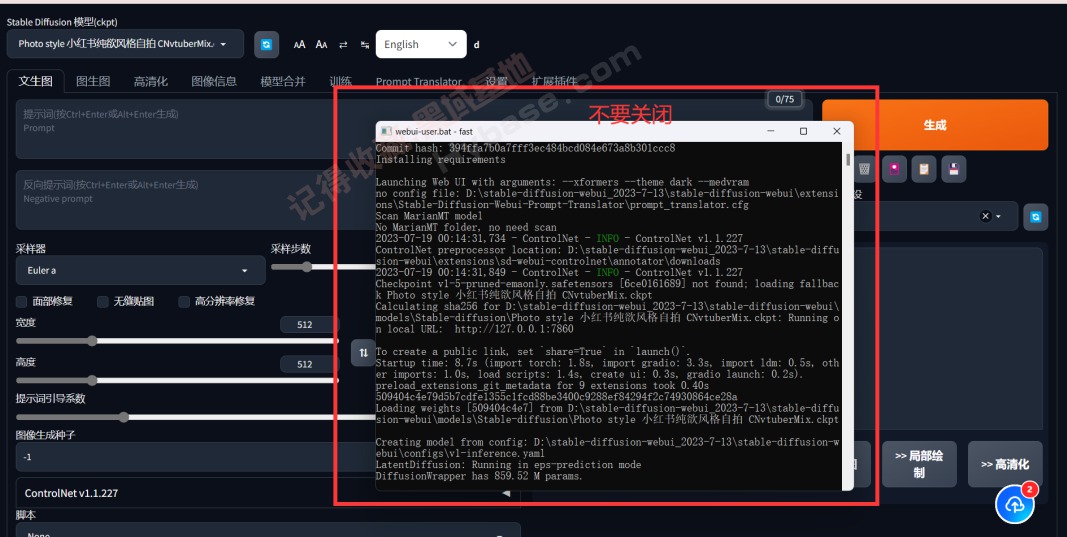Open the 图像信息 tab
The height and width of the screenshot is (537, 1067).
[214, 81]
